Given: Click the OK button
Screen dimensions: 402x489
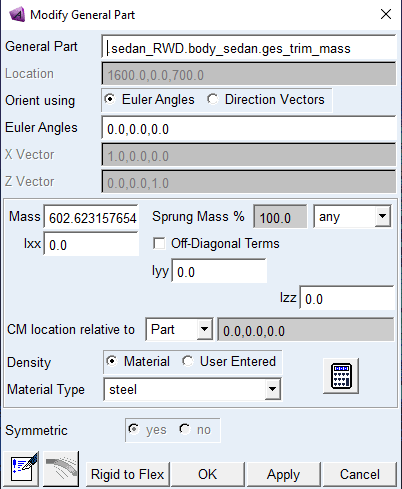Looking at the screenshot, I should tap(207, 474).
